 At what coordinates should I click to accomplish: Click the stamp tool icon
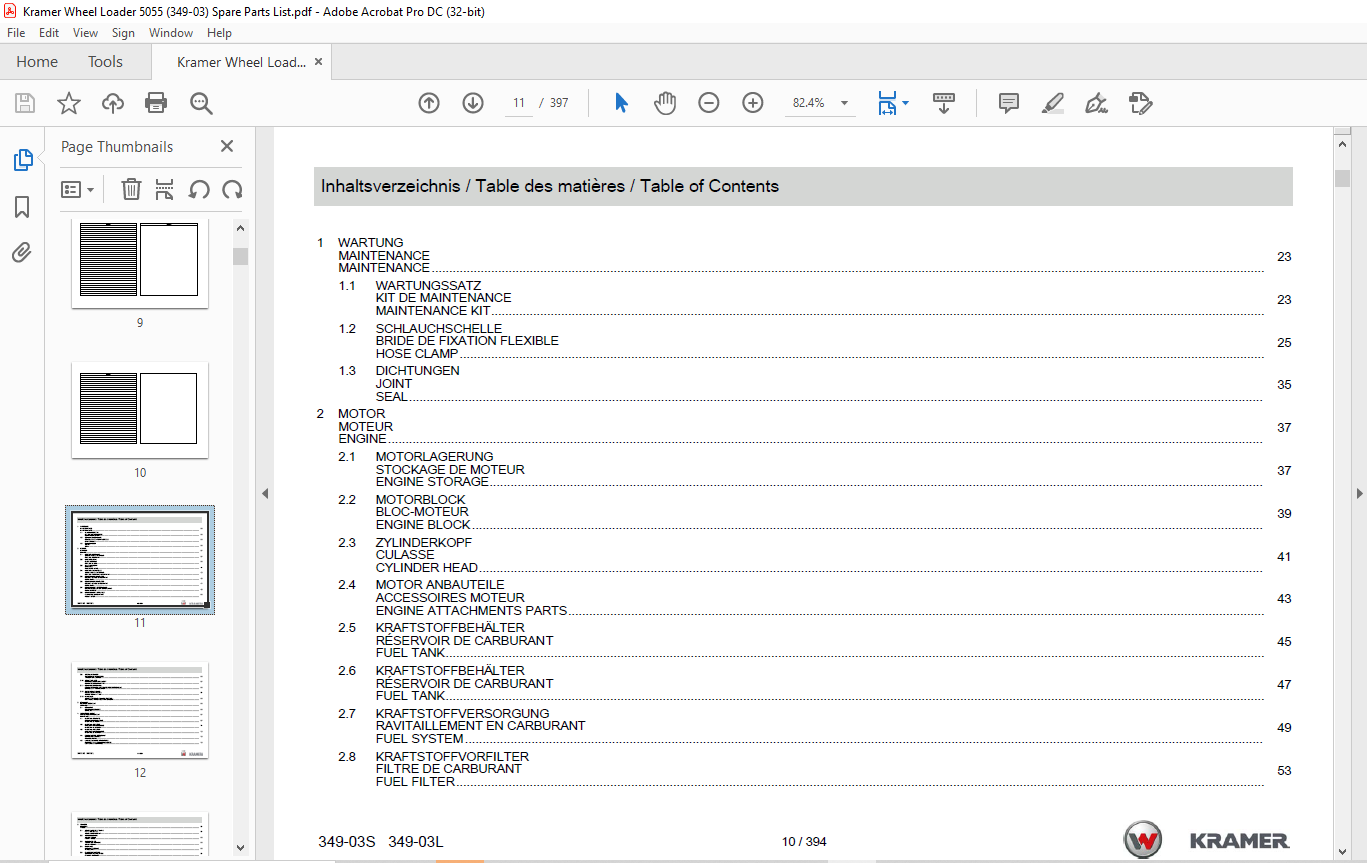coord(1140,103)
